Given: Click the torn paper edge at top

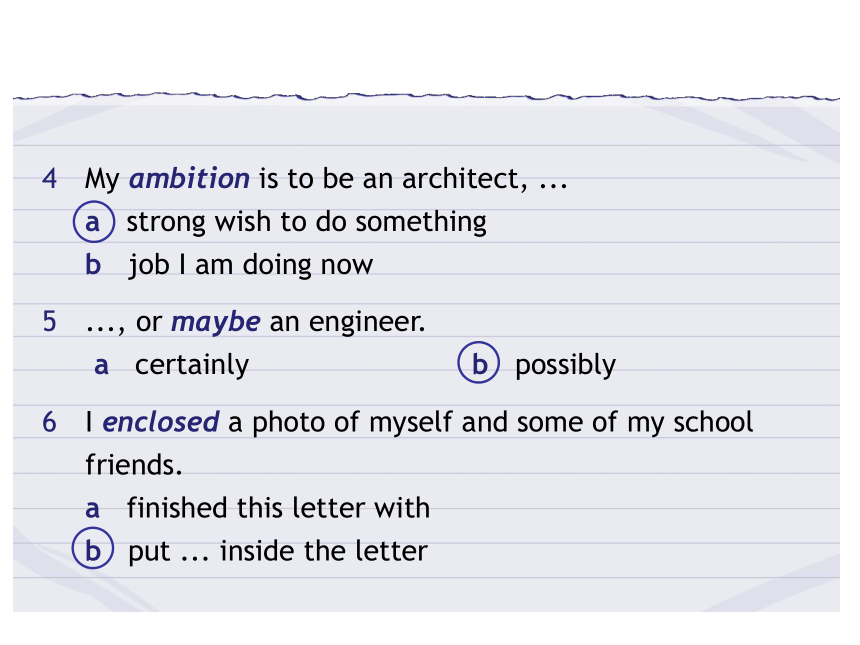Looking at the screenshot, I should pos(426,98).
